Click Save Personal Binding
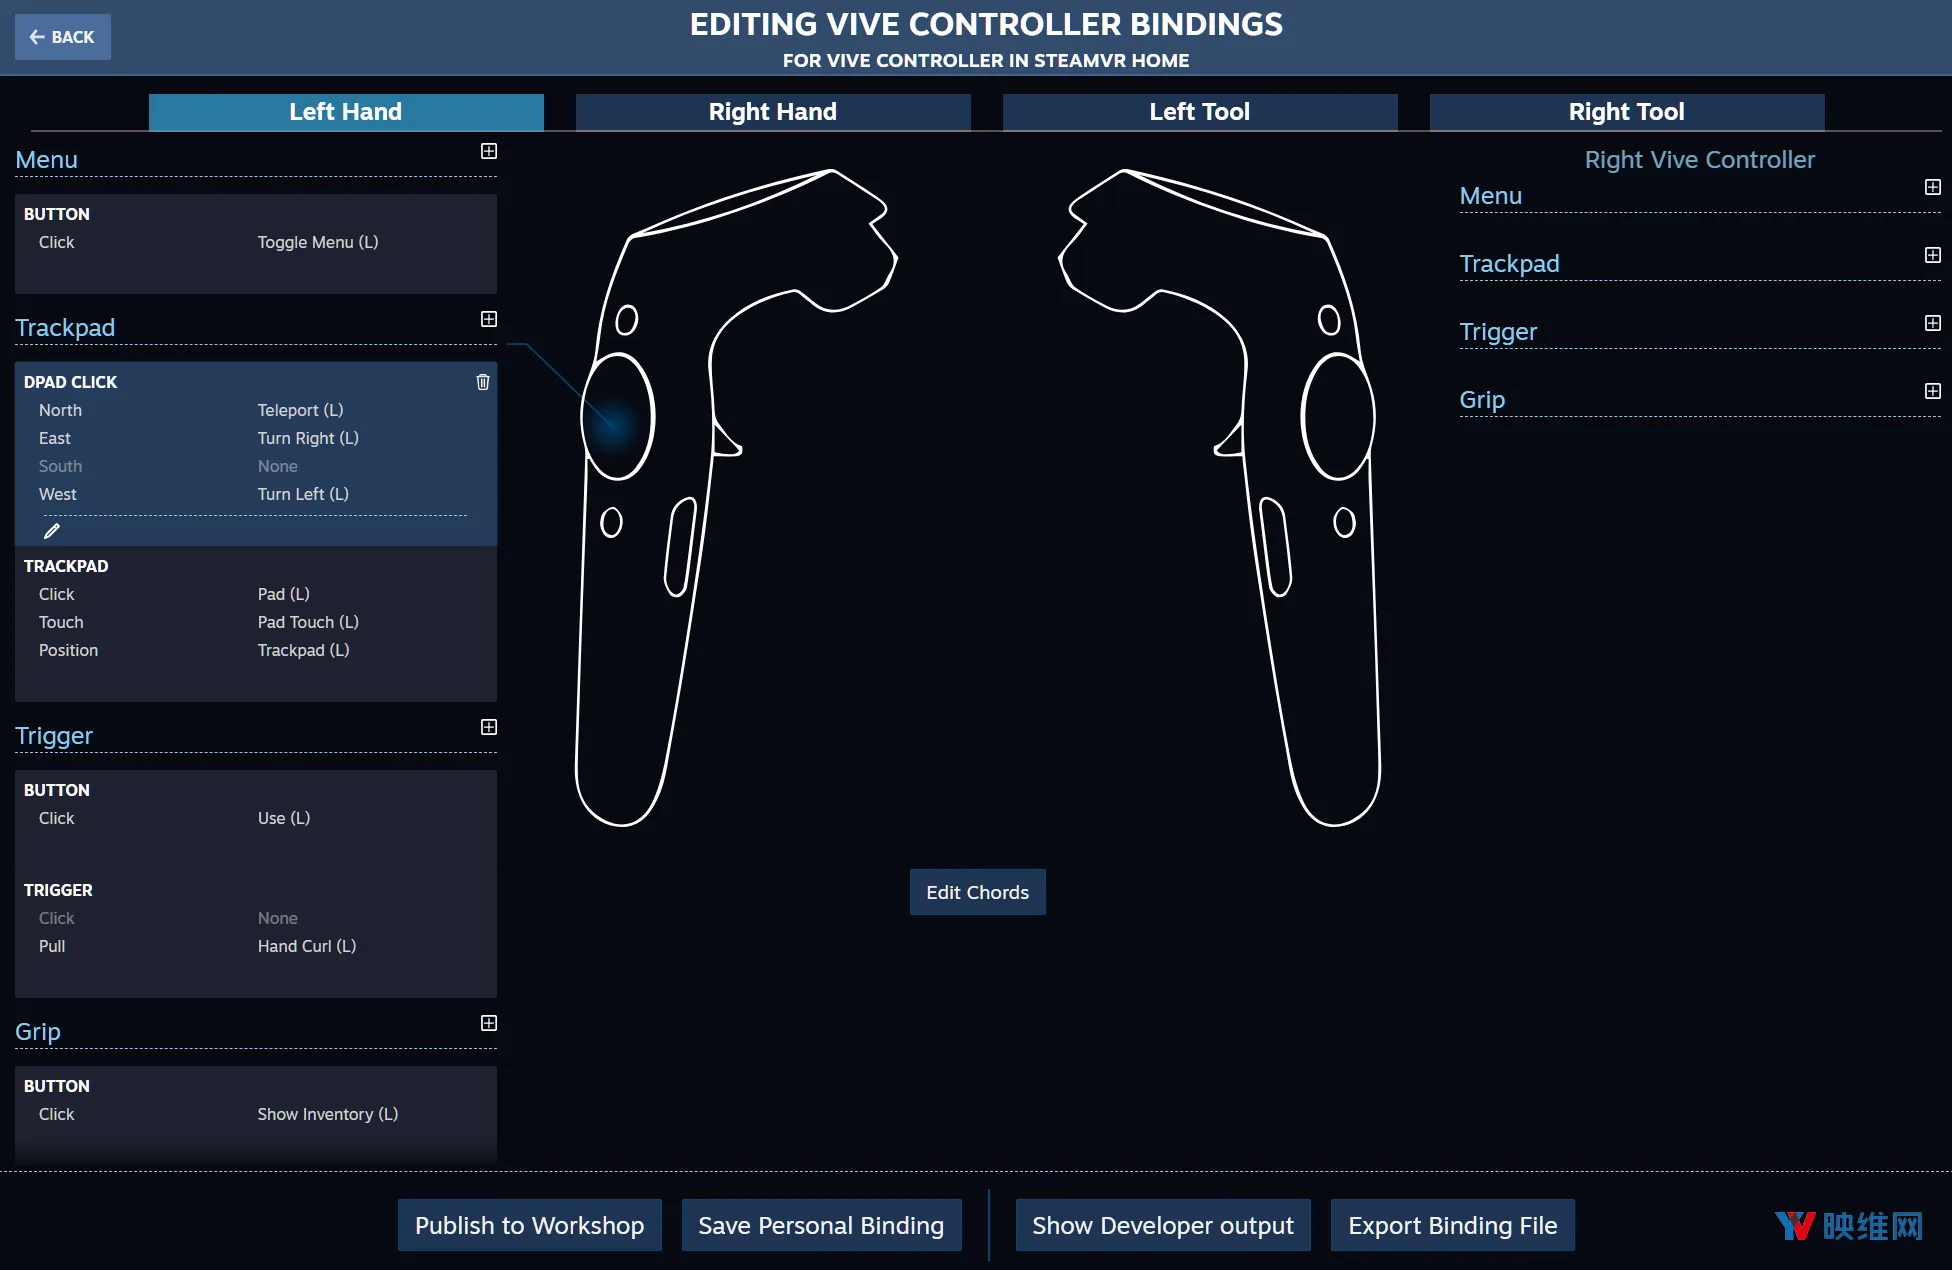Image resolution: width=1952 pixels, height=1270 pixels. 821,1225
